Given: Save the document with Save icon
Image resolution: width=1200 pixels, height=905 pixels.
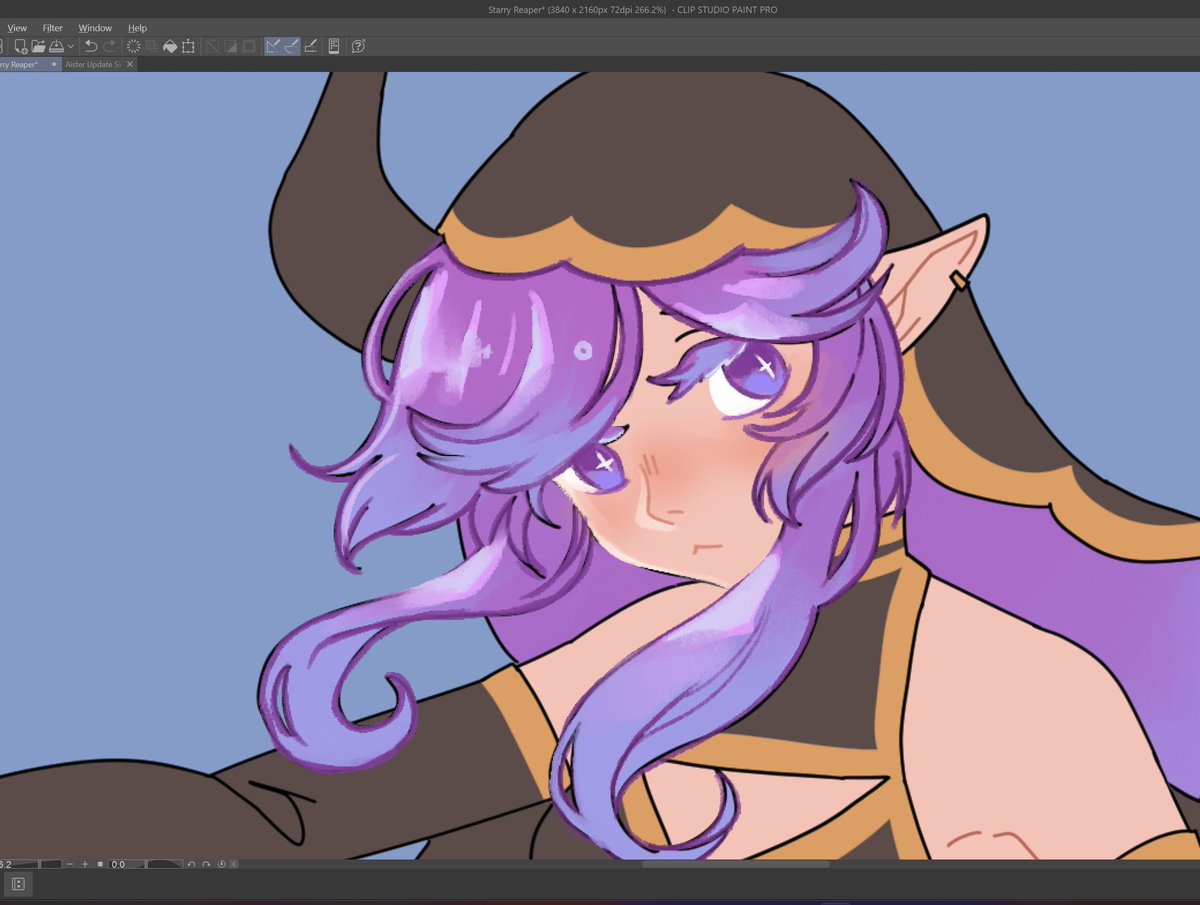Looking at the screenshot, I should coord(56,46).
